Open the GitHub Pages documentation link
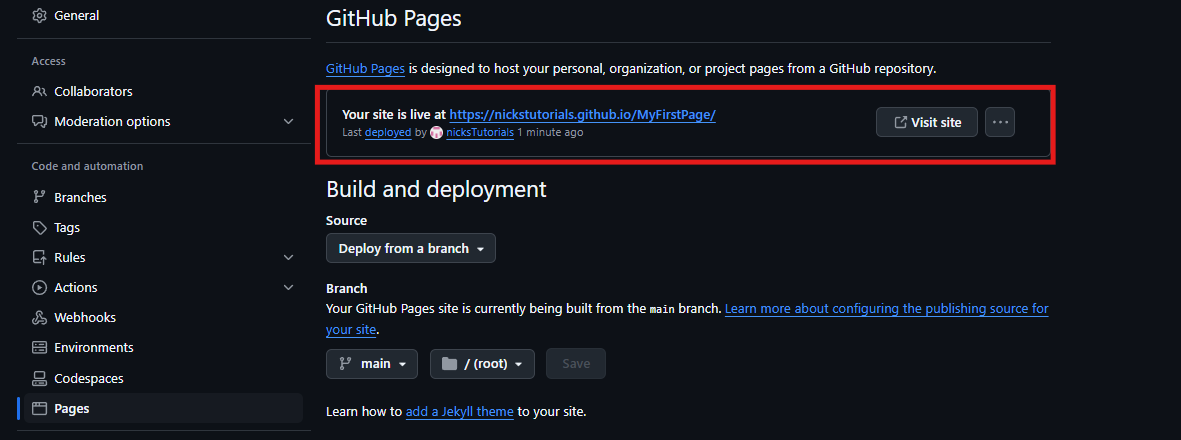Screen dimensions: 1181x440 tap(365, 69)
